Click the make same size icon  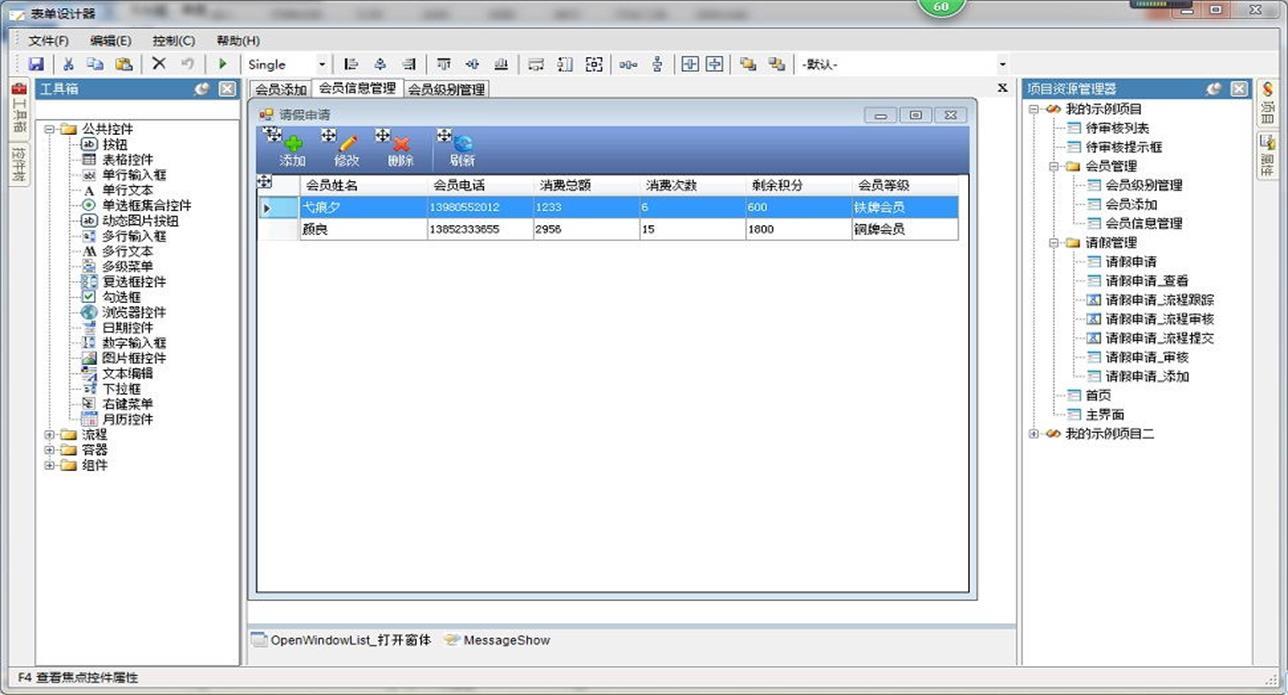click(x=594, y=64)
